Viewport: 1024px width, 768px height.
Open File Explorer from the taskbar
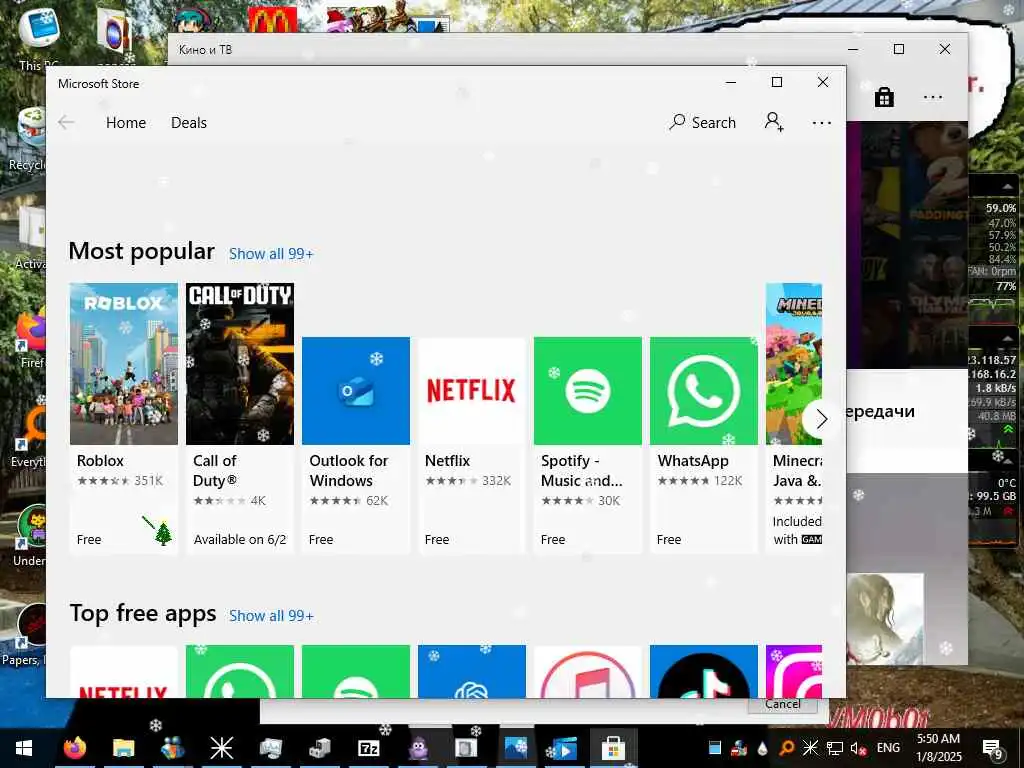123,748
